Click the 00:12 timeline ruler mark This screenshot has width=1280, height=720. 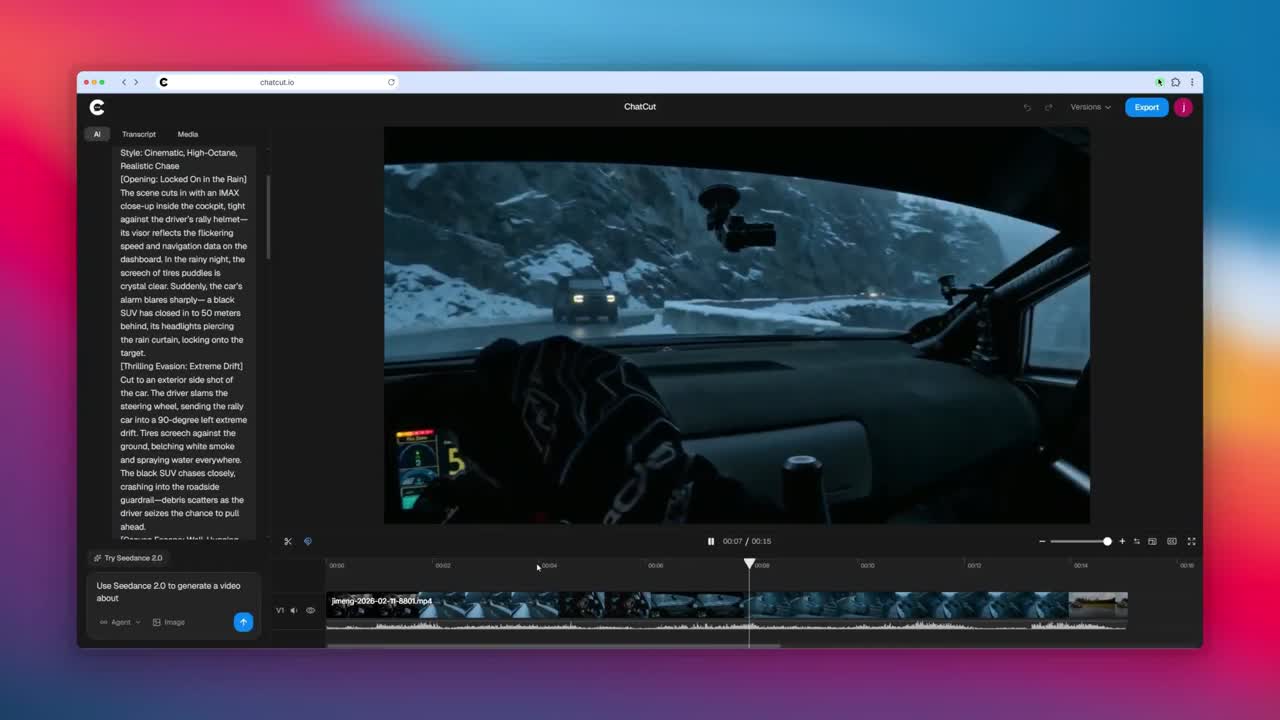(974, 565)
